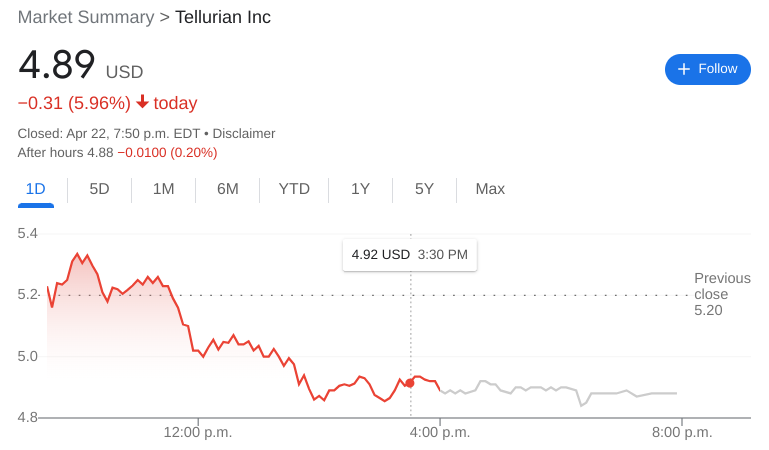Switch to the 5Y tab
This screenshot has height=450, width=769.
(424, 189)
